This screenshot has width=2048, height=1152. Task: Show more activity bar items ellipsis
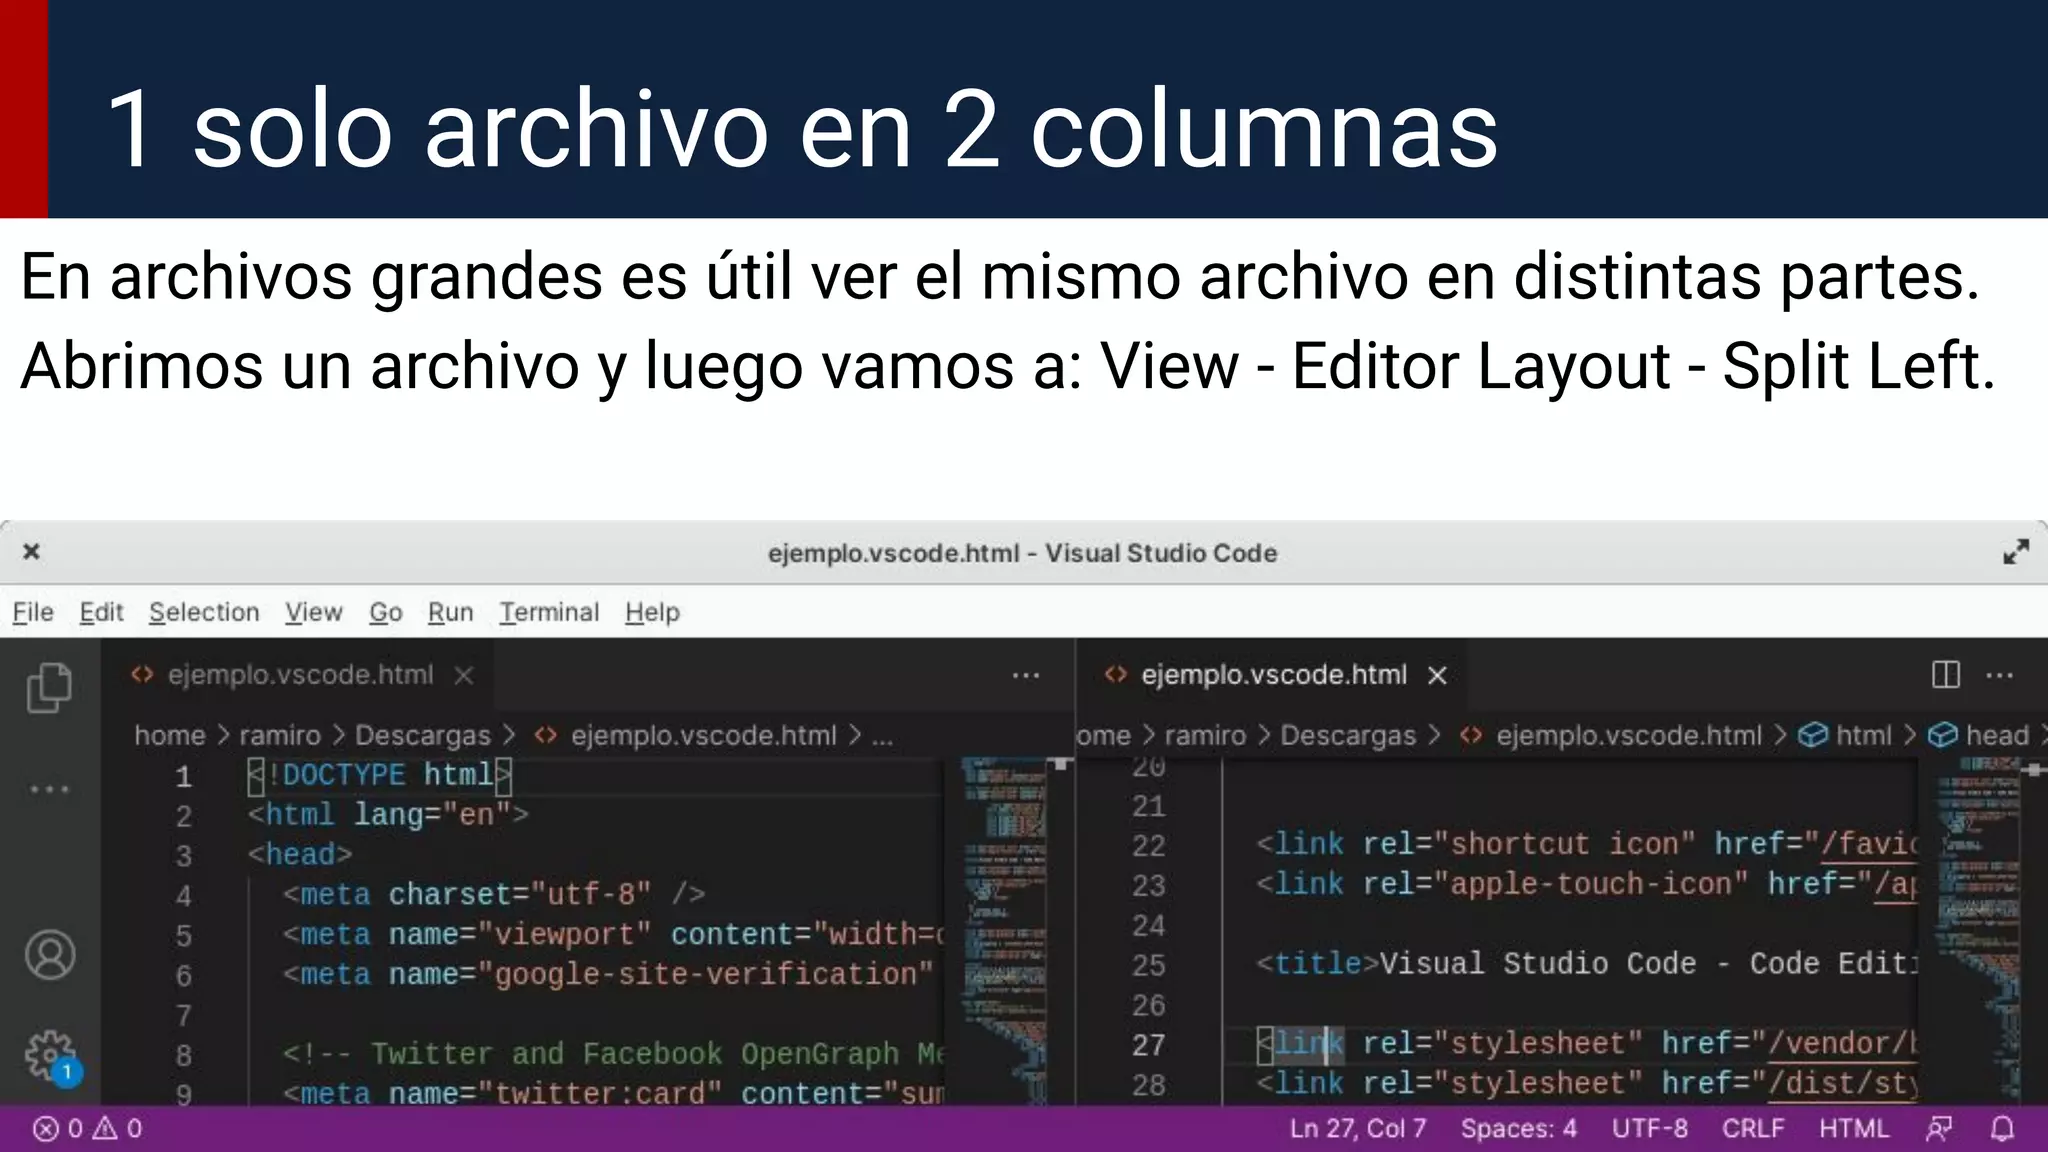pos(49,789)
